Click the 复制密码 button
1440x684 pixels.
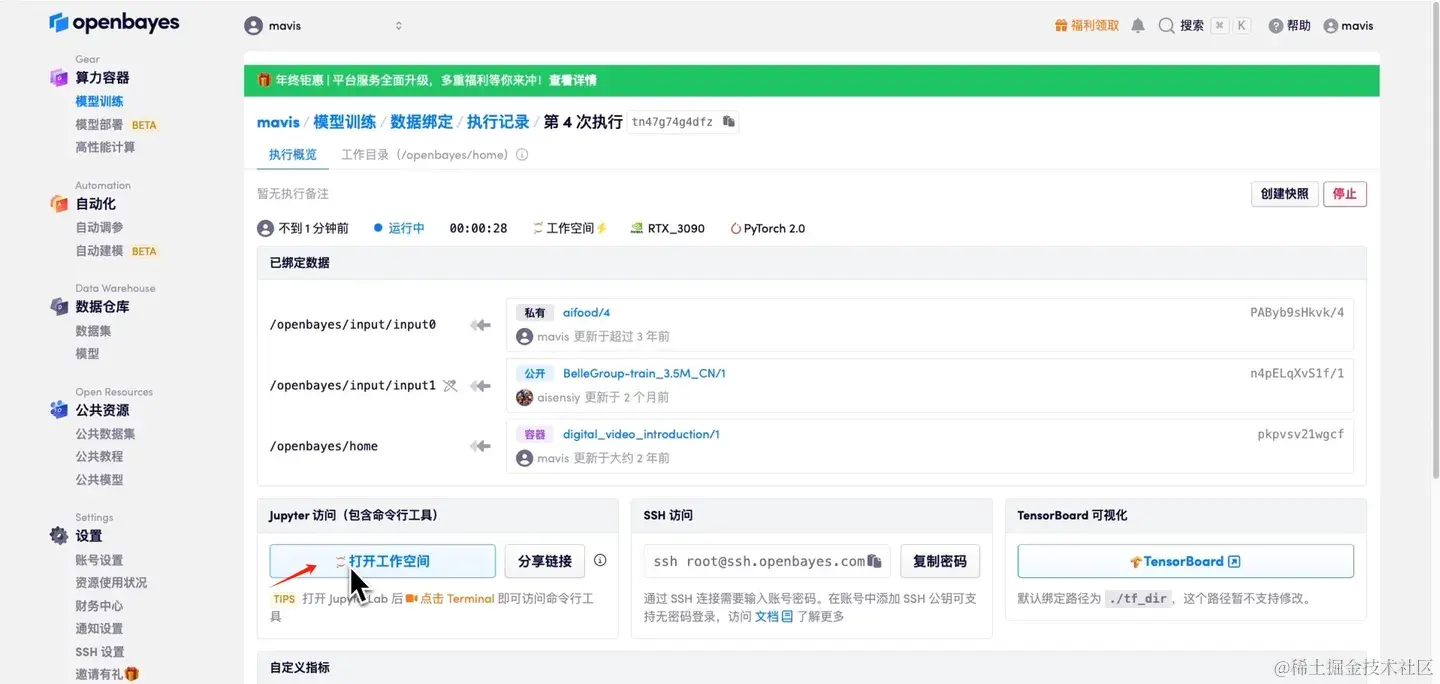click(940, 561)
